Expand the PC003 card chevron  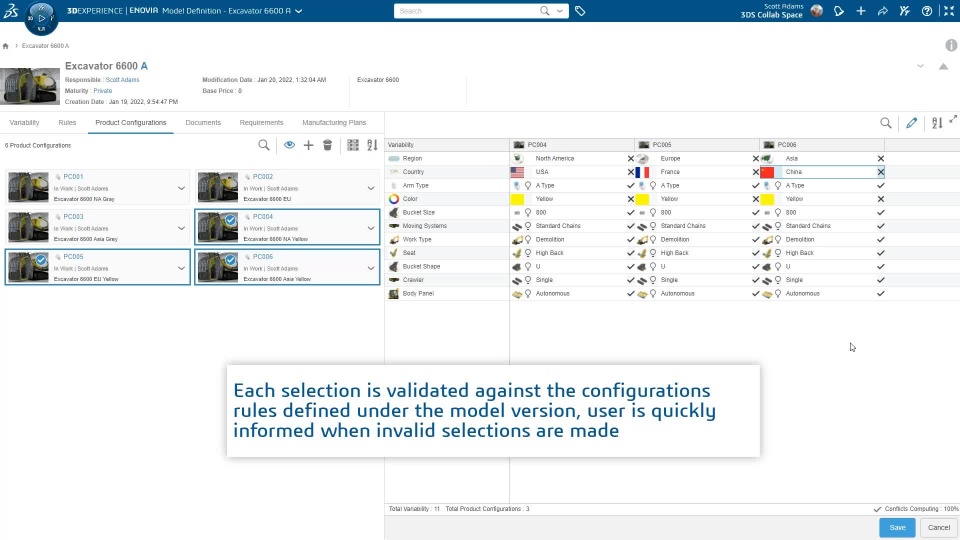coord(181,228)
